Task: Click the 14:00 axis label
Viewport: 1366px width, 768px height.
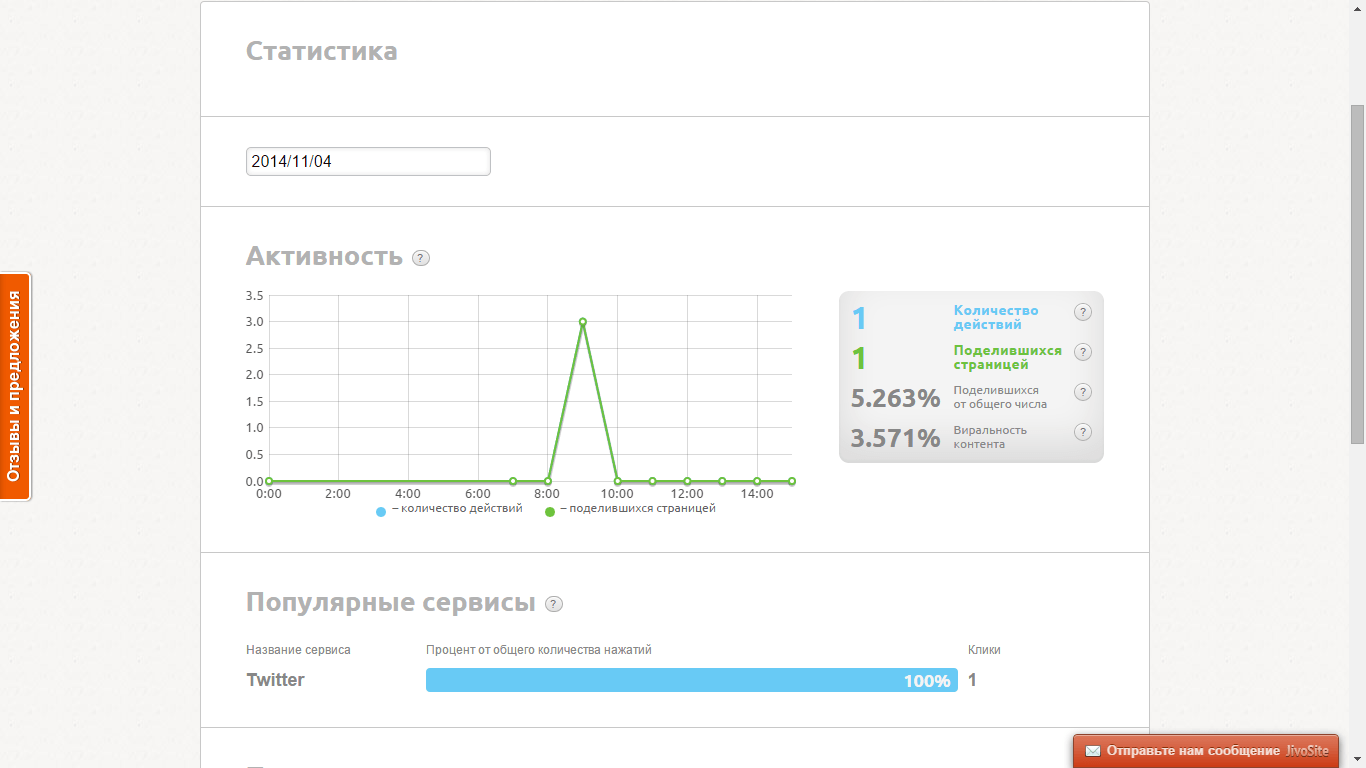Action: point(757,494)
